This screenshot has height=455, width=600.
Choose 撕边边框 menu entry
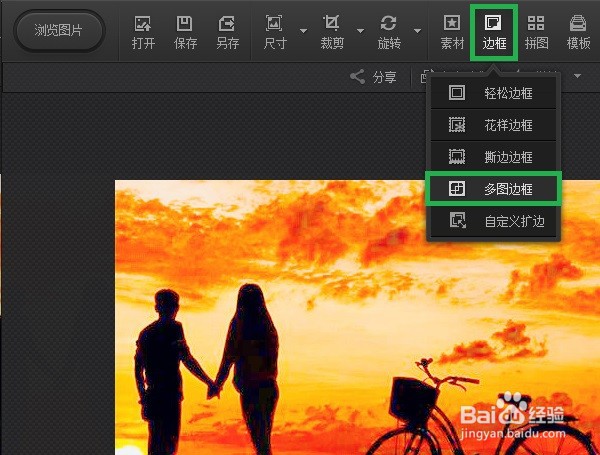click(493, 157)
